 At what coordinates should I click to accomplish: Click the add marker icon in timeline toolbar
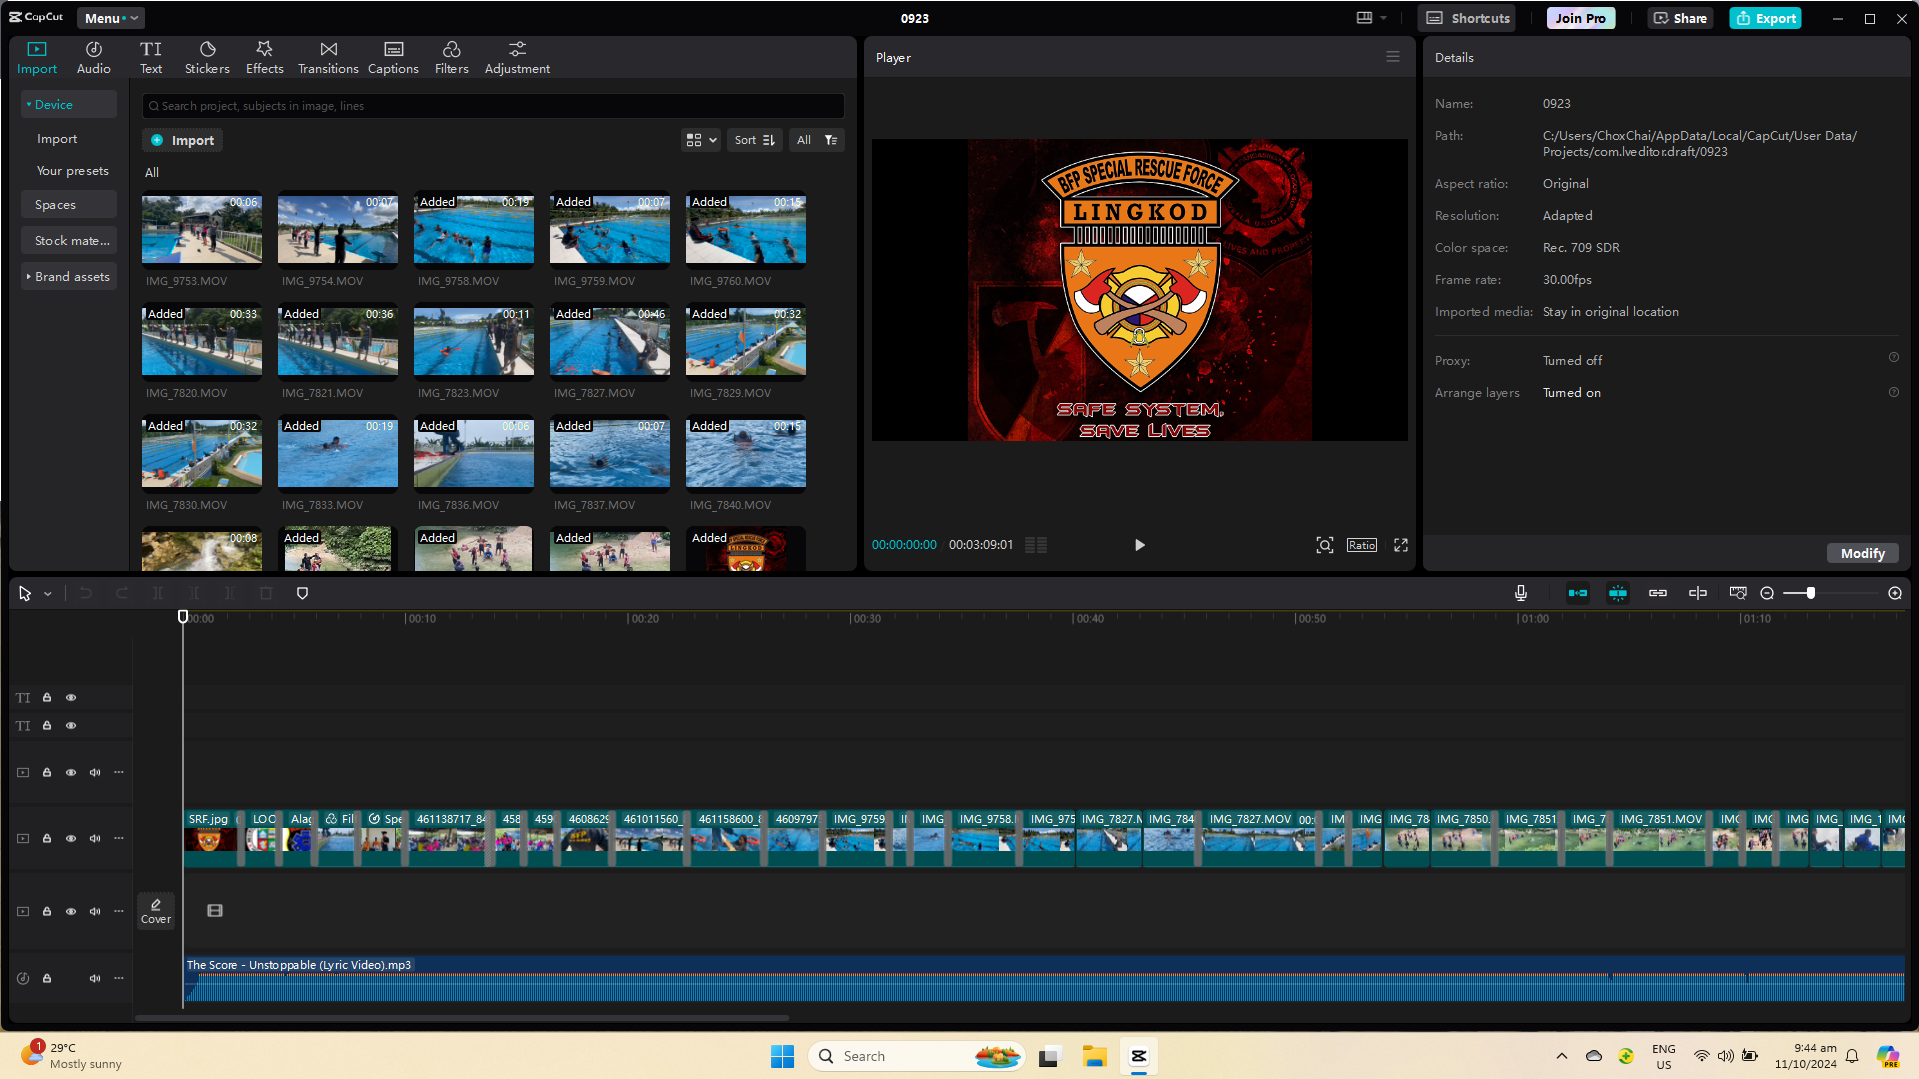[x=303, y=593]
